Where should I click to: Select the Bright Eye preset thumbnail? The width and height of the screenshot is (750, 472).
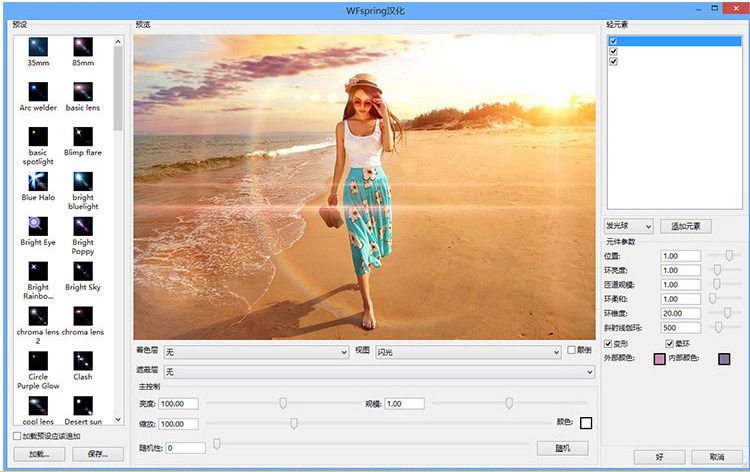38,225
